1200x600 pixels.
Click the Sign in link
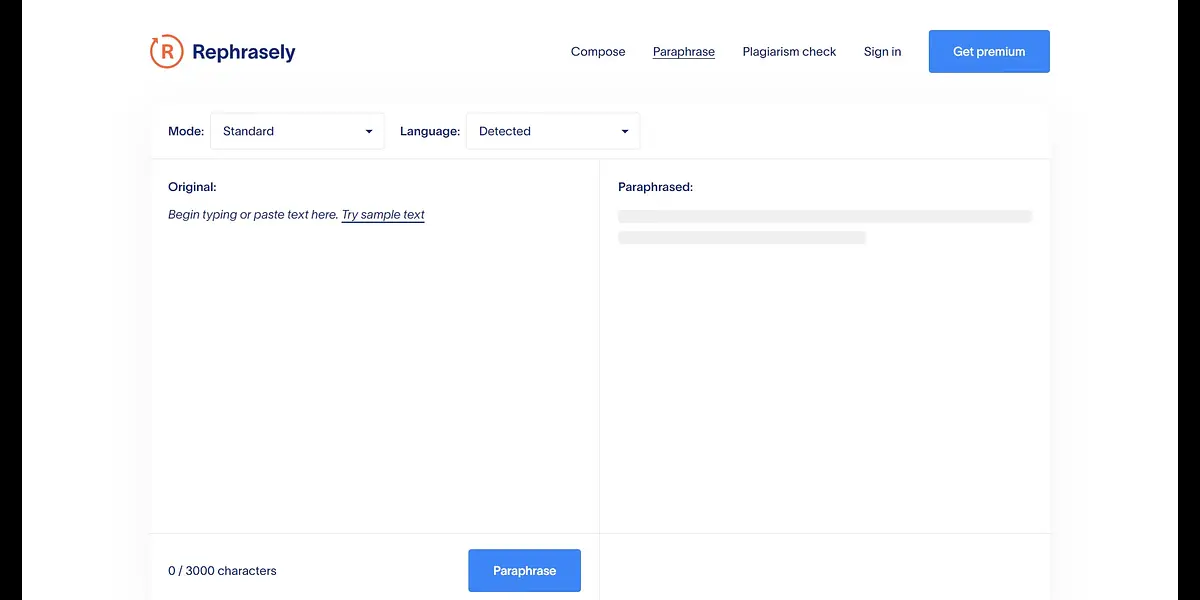[882, 52]
